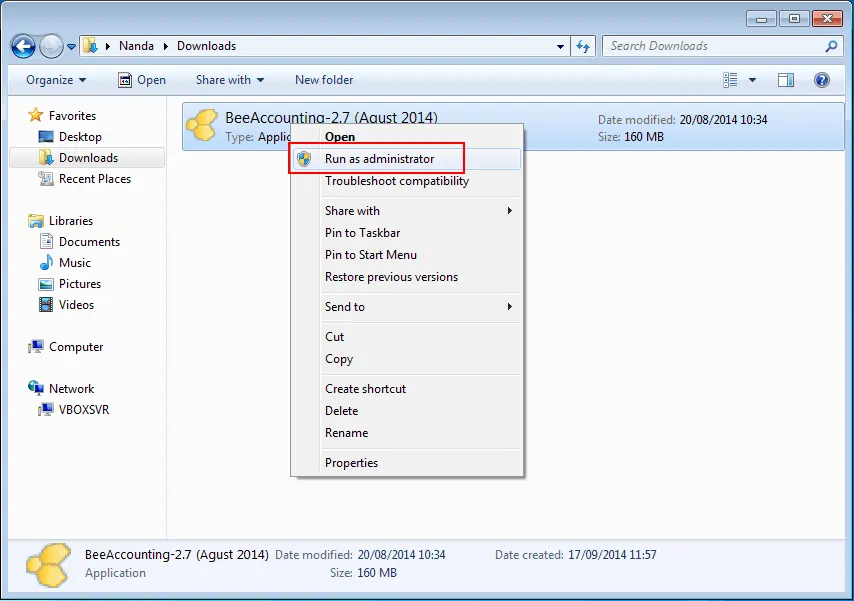The width and height of the screenshot is (854, 601).
Task: Go back with the blue Back arrow button
Action: (23, 46)
